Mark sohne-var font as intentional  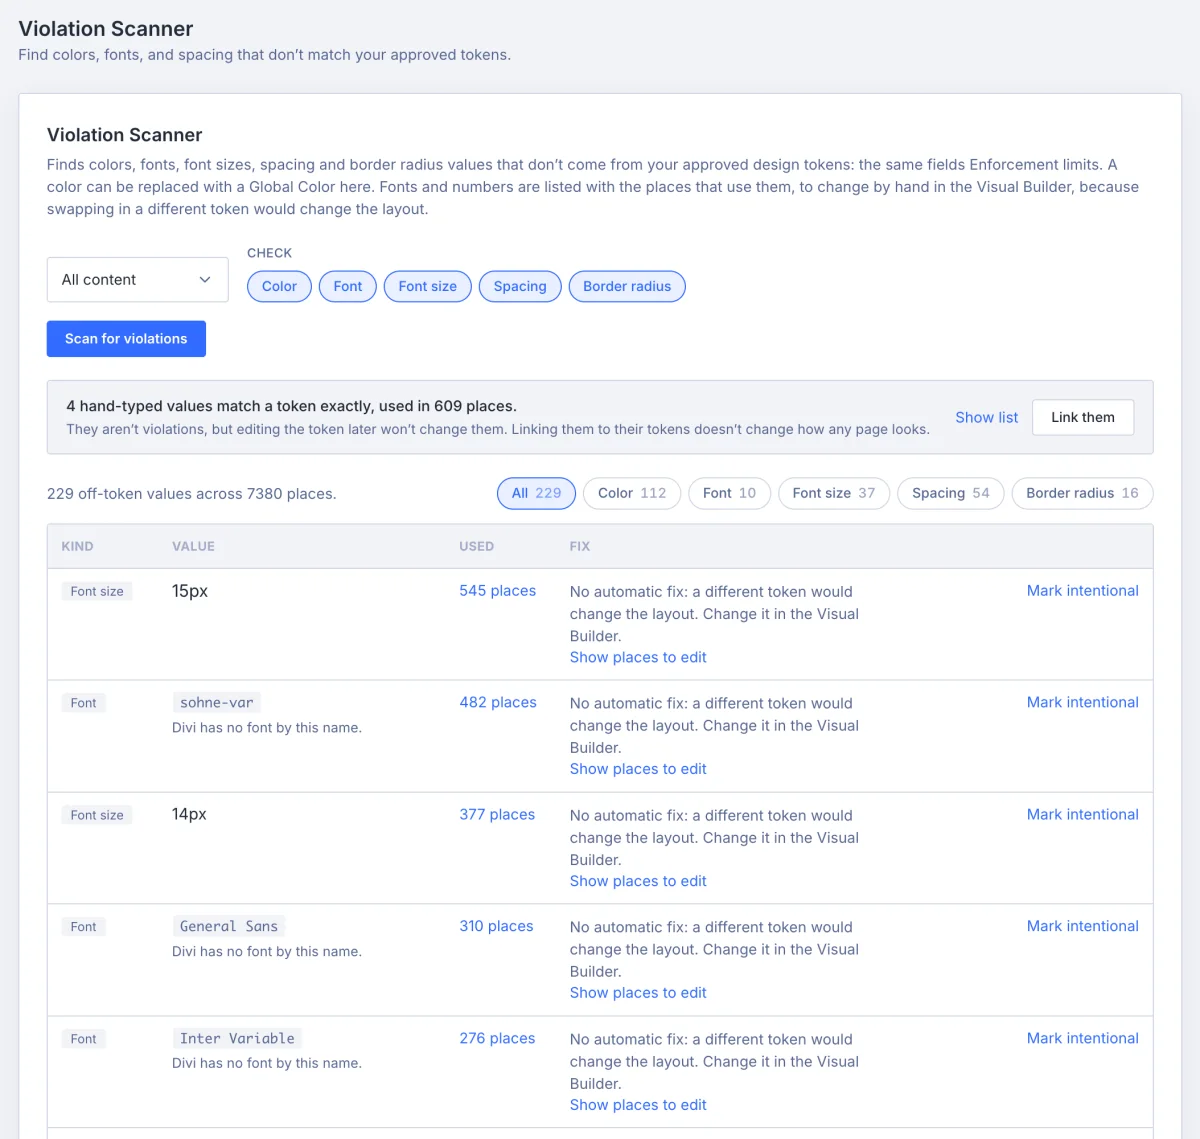click(x=1083, y=703)
